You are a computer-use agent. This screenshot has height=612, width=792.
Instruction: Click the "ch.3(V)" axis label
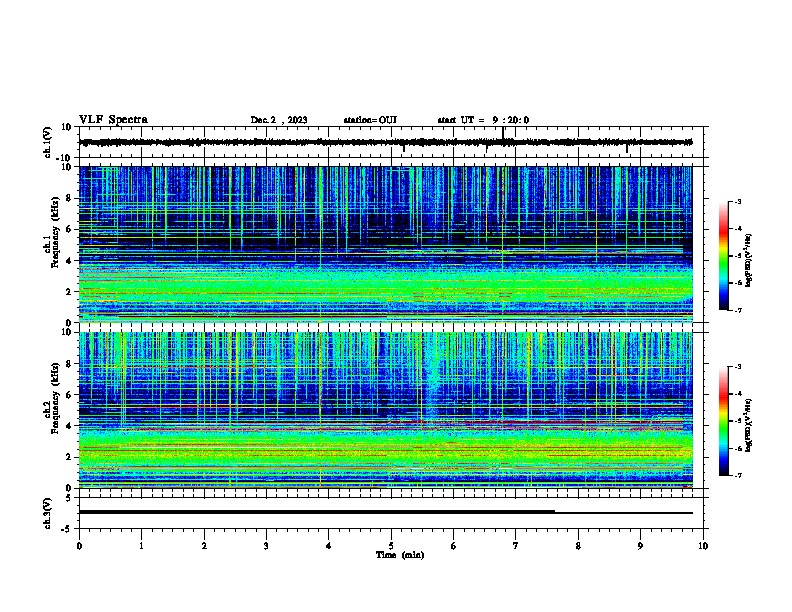pyautogui.click(x=47, y=513)
